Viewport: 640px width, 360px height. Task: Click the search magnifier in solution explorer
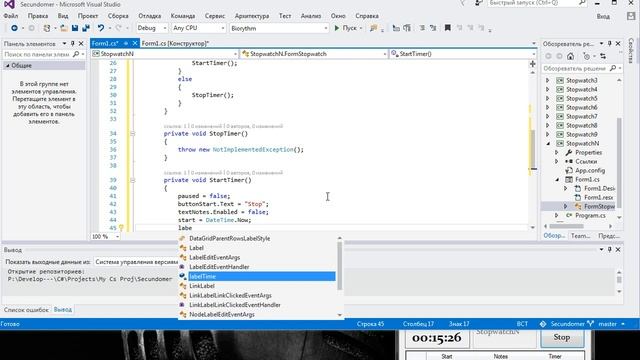click(612, 69)
